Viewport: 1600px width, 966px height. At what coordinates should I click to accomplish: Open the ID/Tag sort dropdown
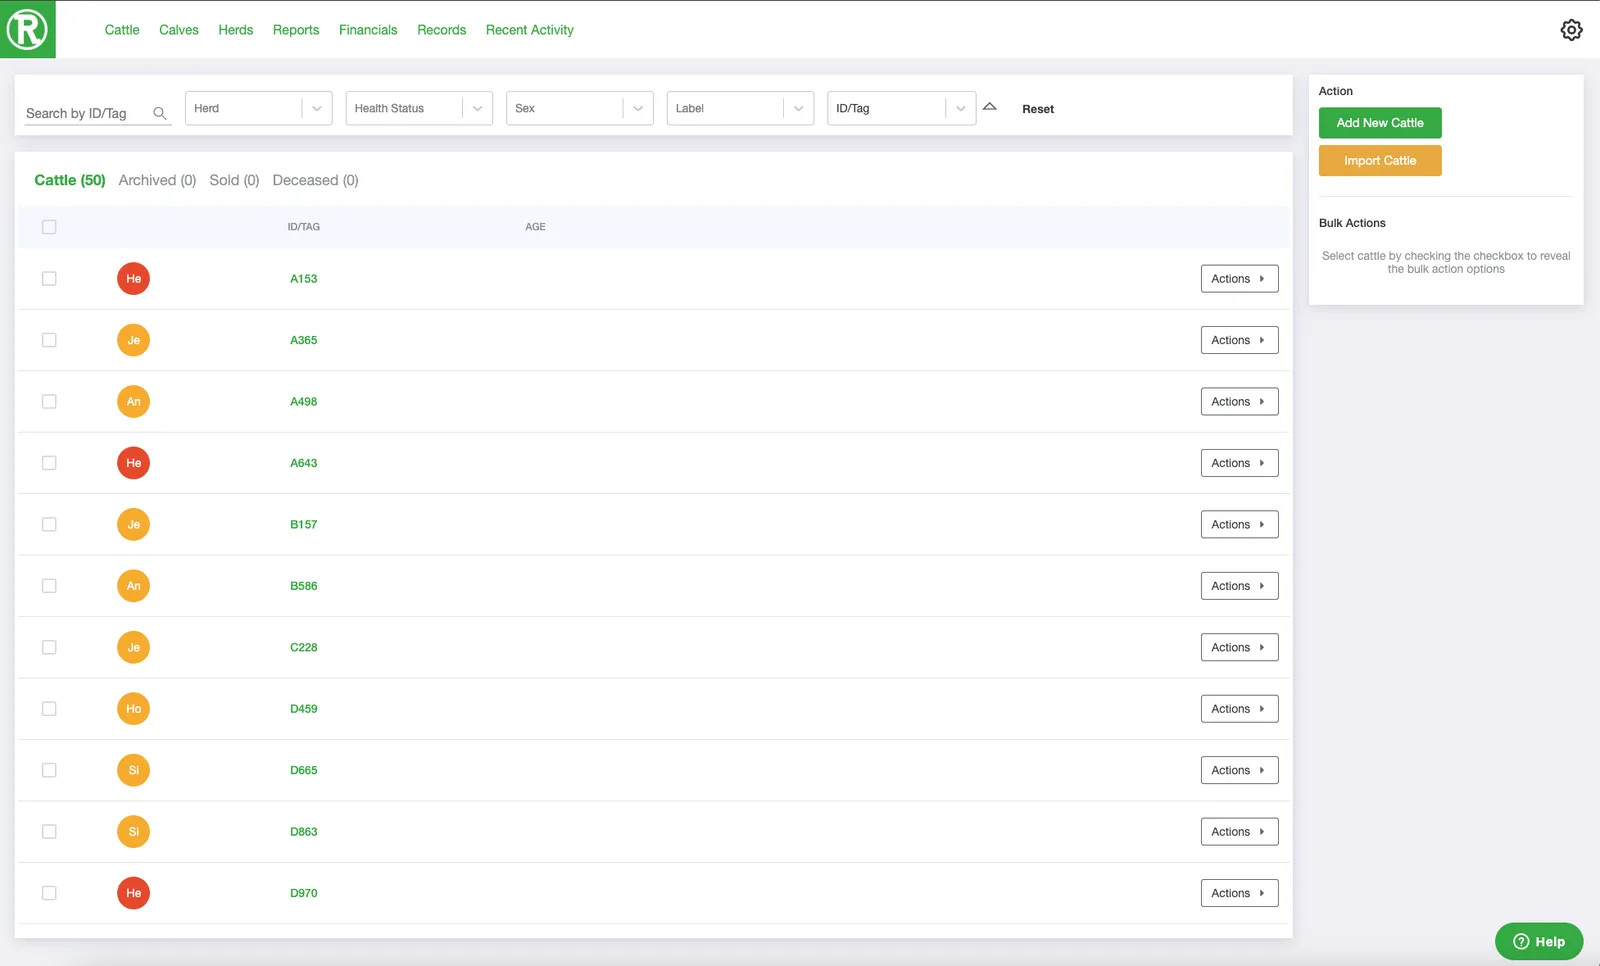click(901, 108)
